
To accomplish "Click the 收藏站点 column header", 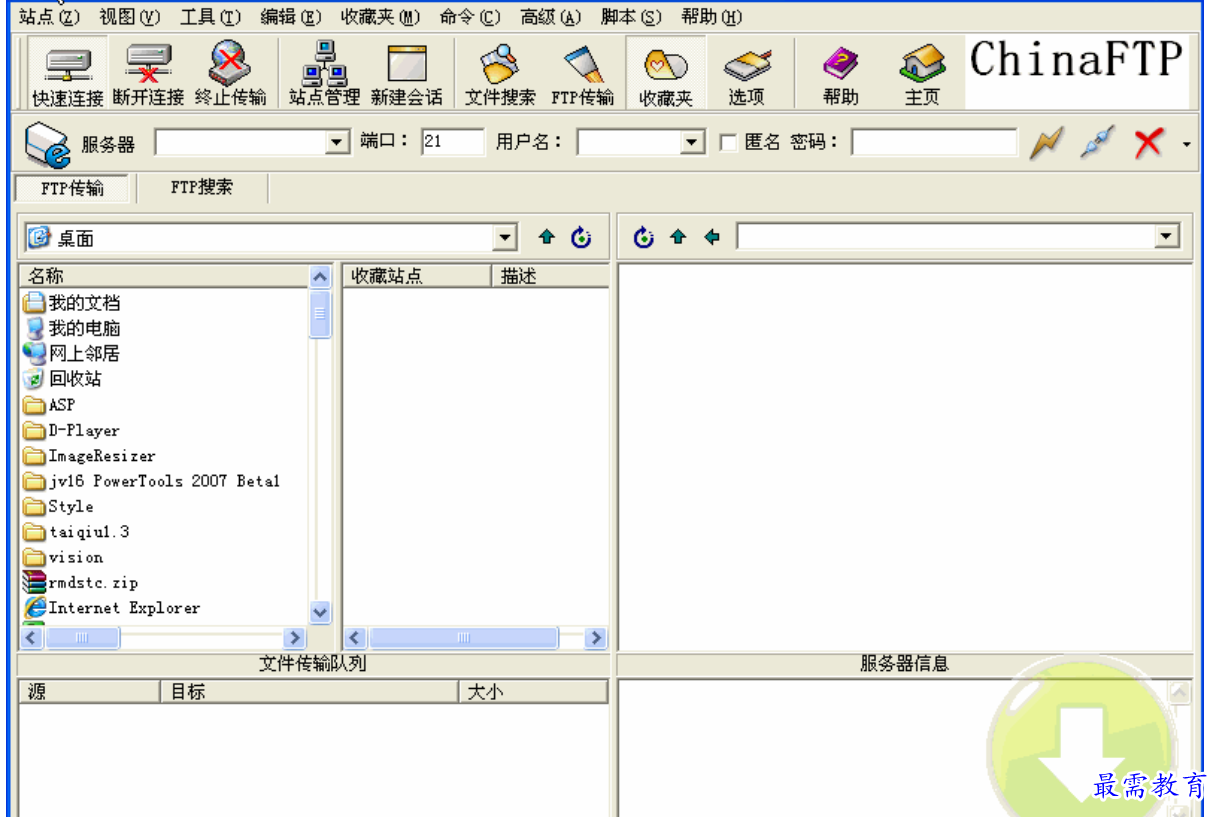I will 417,276.
